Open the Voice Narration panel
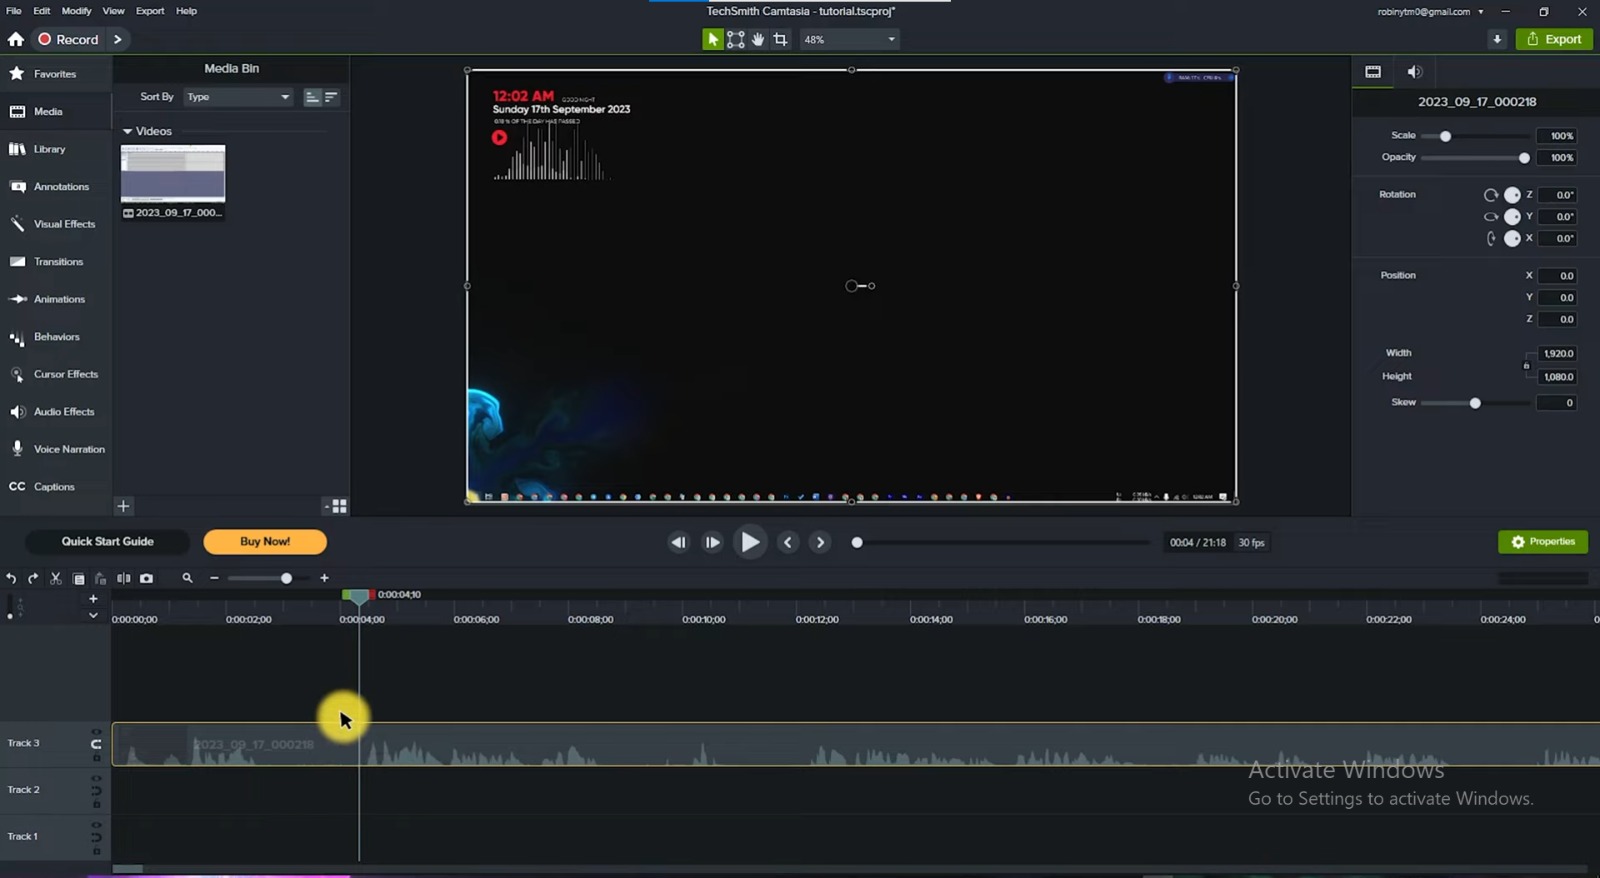The height and width of the screenshot is (878, 1600). (x=56, y=449)
